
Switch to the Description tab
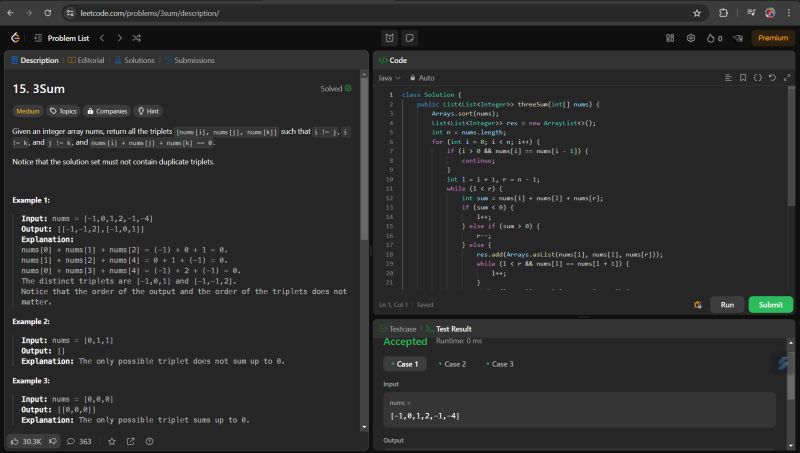coord(35,60)
